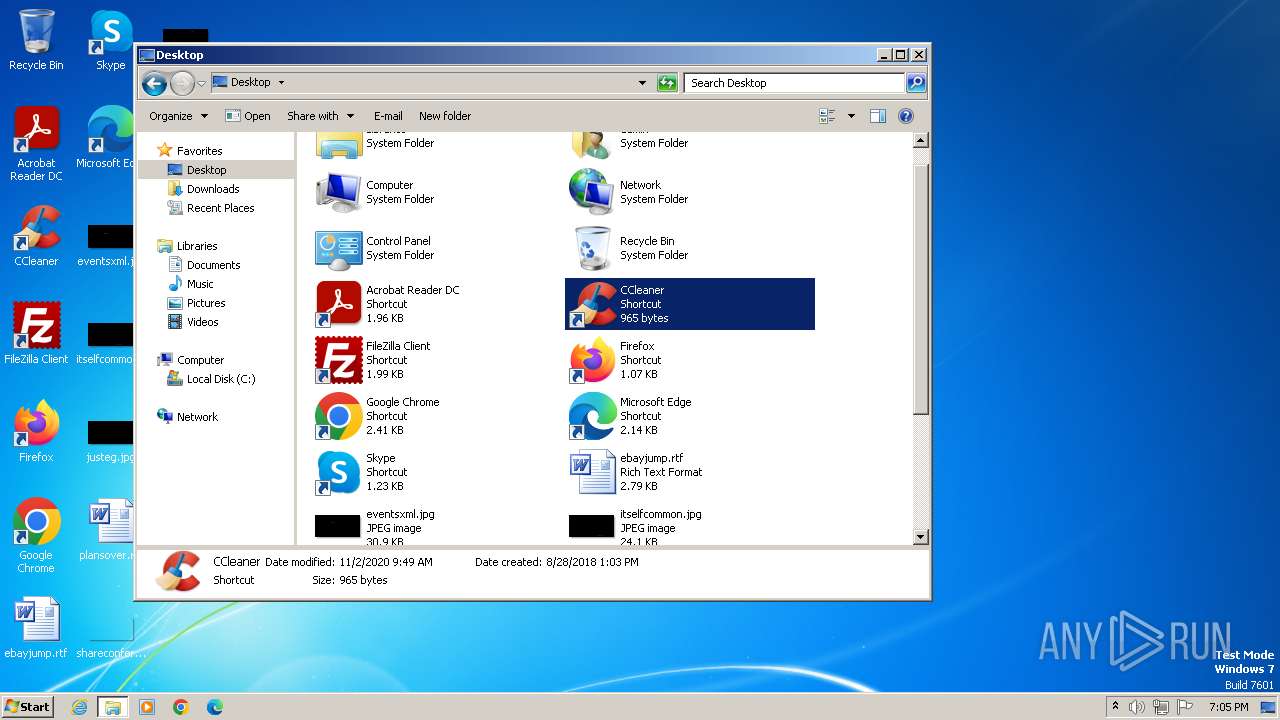Open the Help question mark icon
The image size is (1280, 720).
click(905, 116)
